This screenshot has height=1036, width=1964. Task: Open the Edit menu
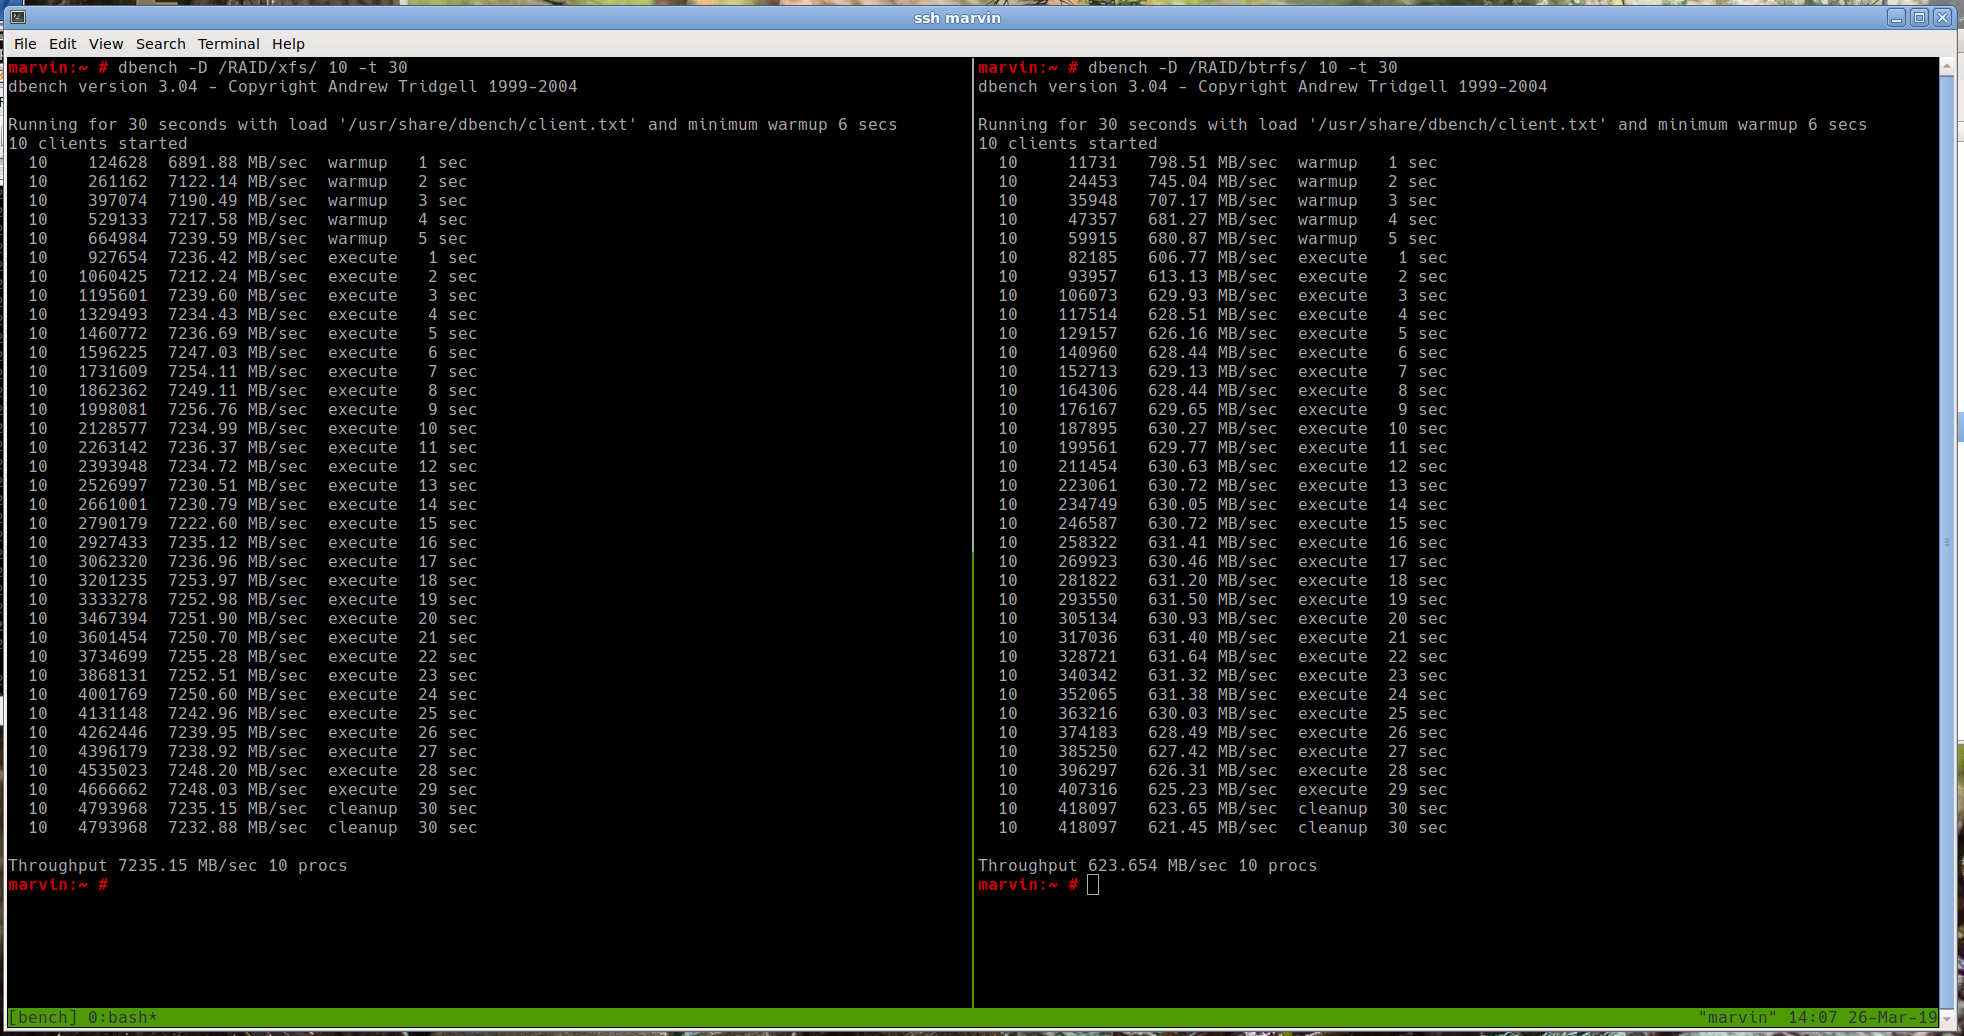point(63,44)
